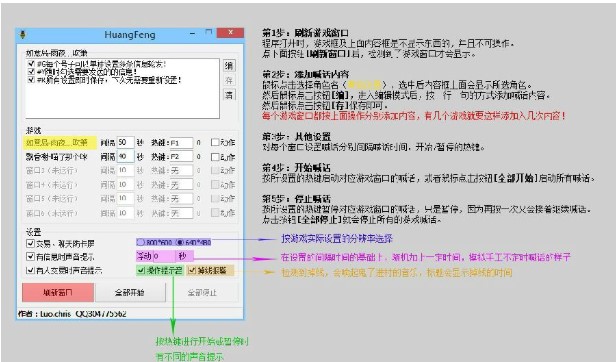Click the HuangFeng app icon in title bar
This screenshot has height=362, width=616.
tap(23, 35)
